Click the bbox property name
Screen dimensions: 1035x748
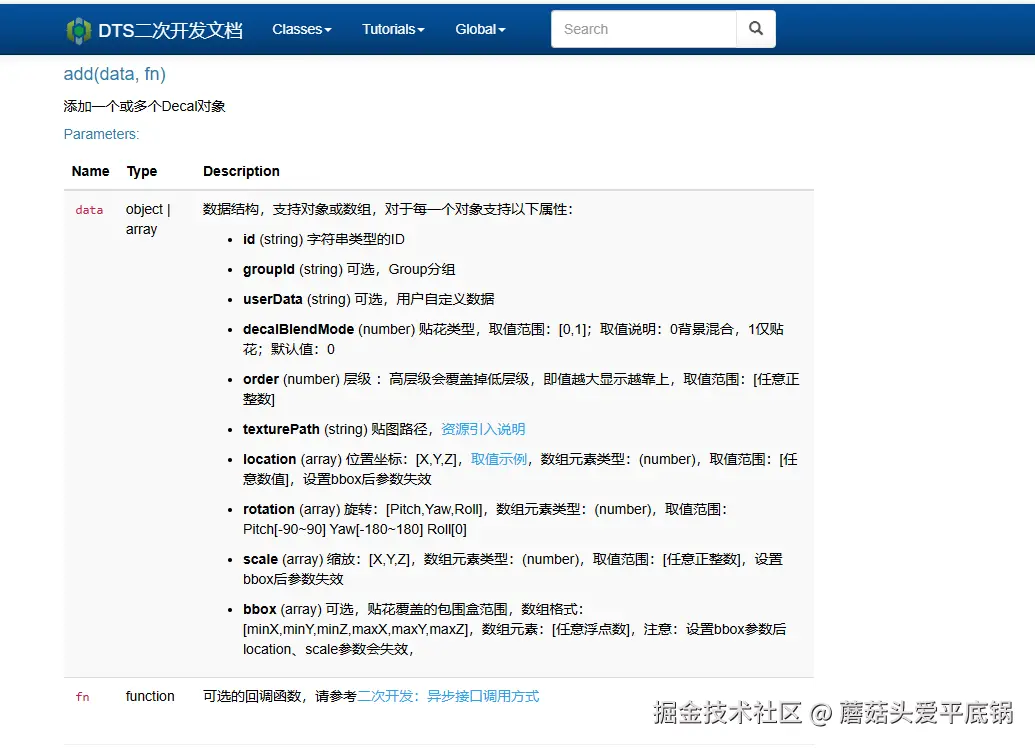coord(259,609)
